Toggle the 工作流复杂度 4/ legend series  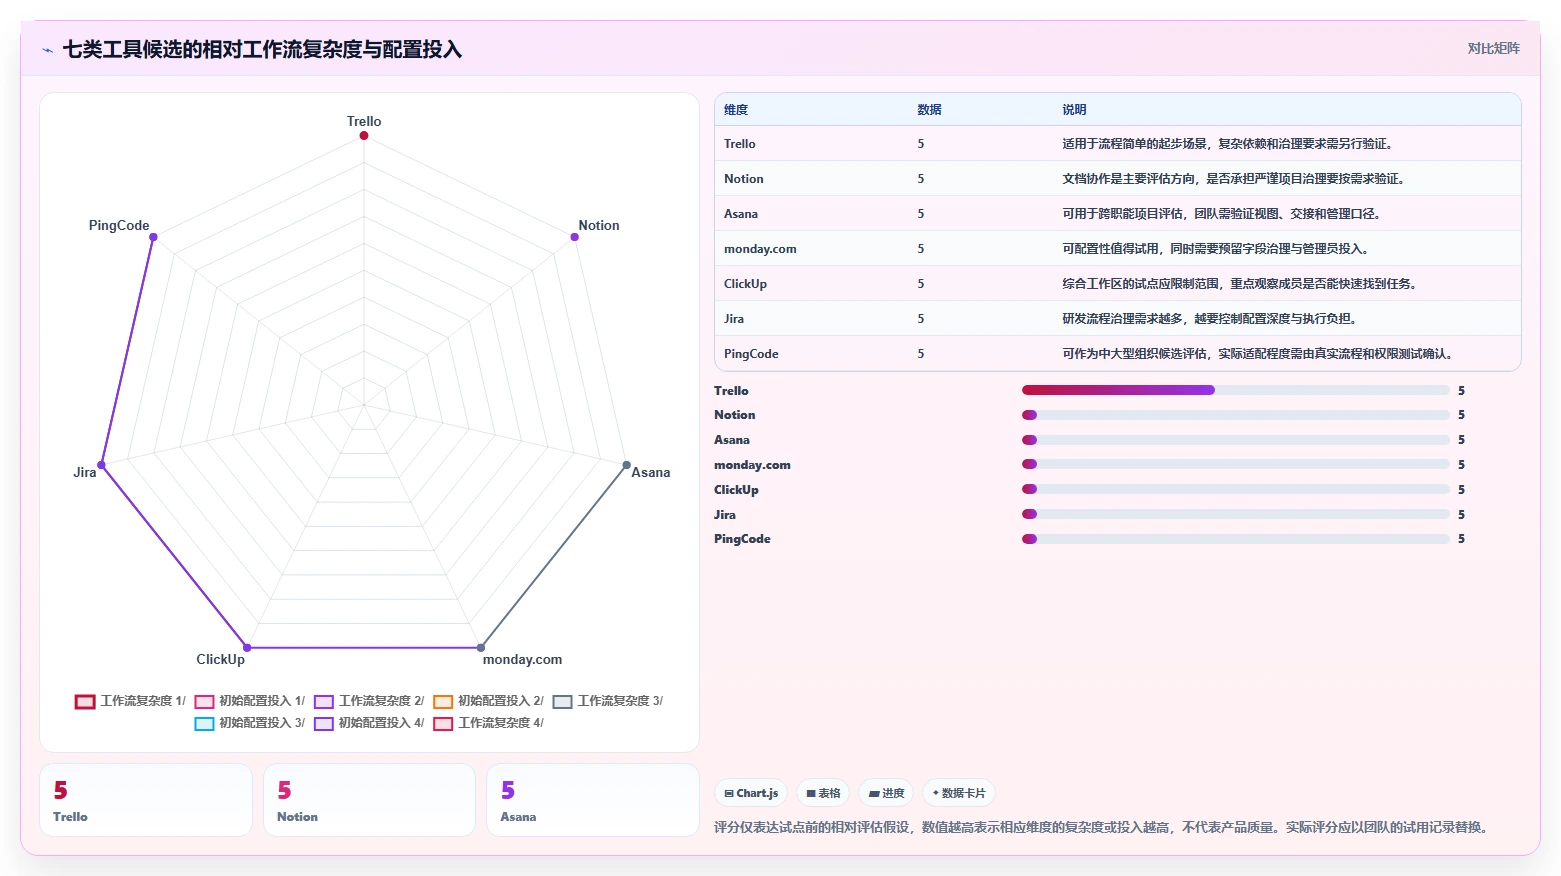[489, 723]
